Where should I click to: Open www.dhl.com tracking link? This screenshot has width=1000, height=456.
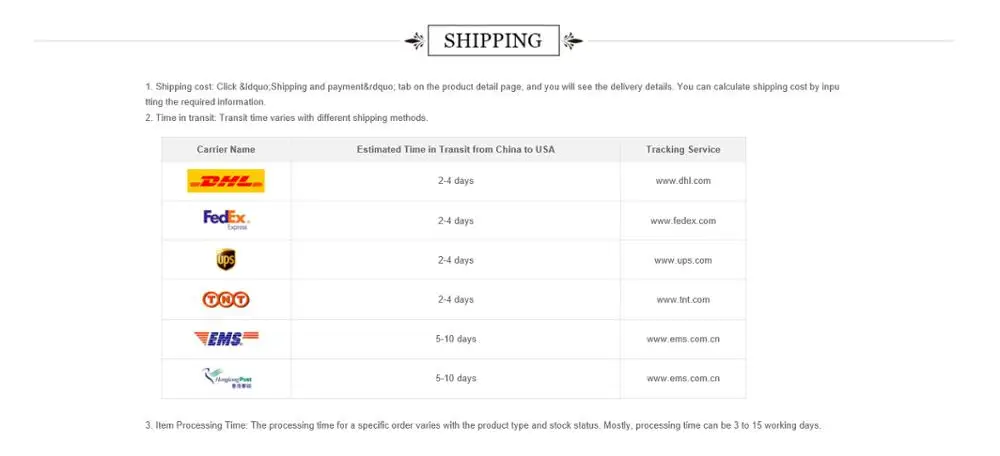coord(683,181)
